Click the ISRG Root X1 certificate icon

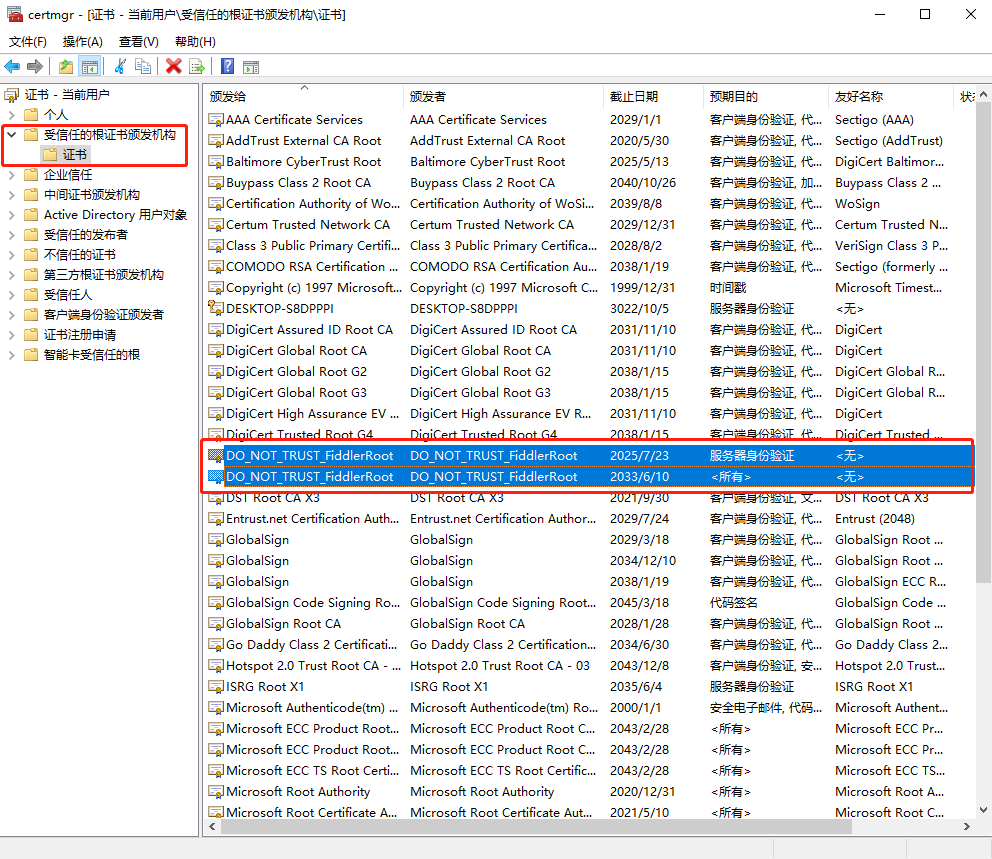click(x=216, y=686)
